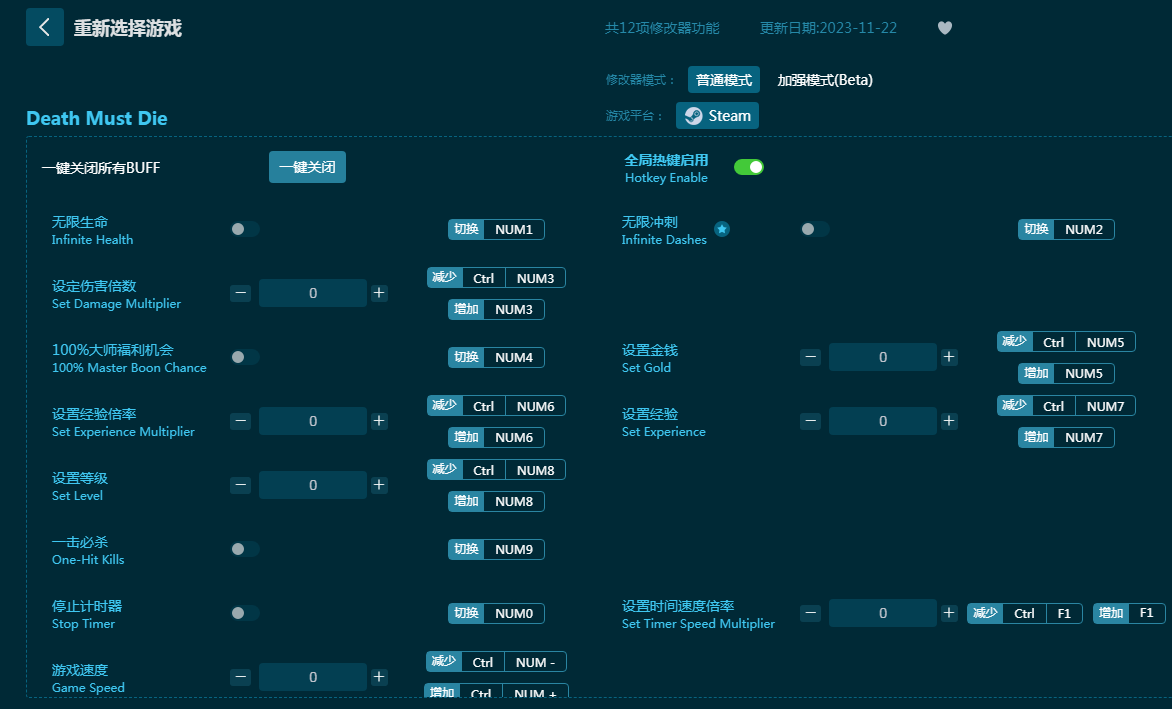
Task: Click the plus icon for Set Damage Multiplier
Action: coord(379,293)
